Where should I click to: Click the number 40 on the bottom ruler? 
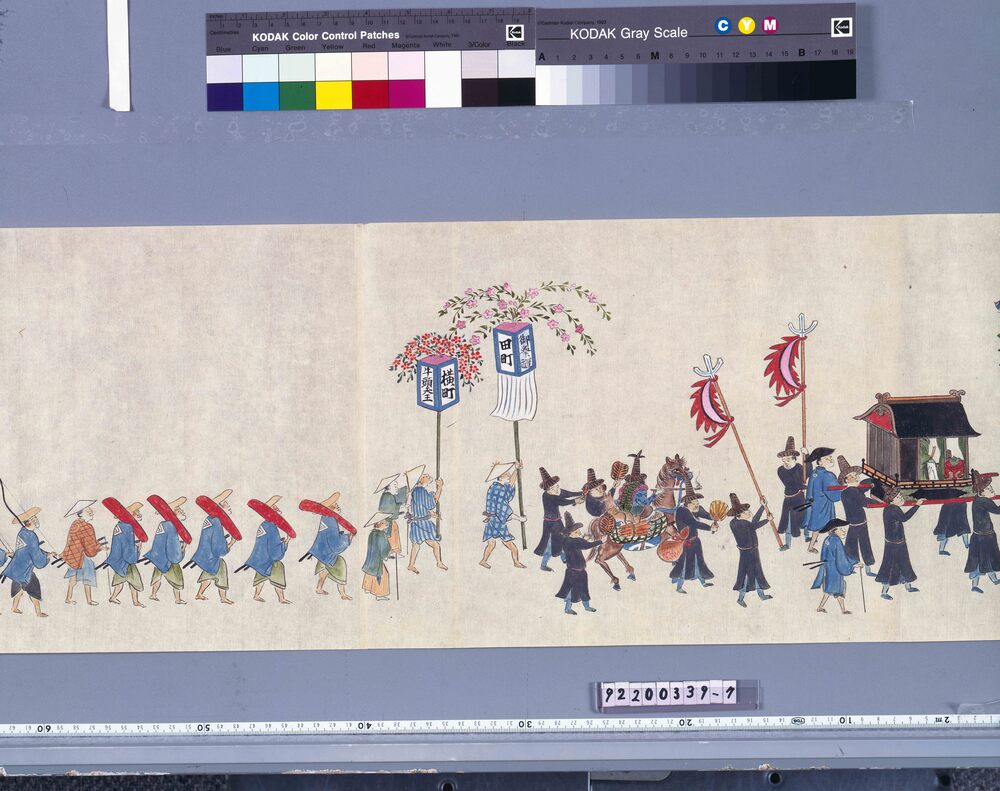click(364, 726)
